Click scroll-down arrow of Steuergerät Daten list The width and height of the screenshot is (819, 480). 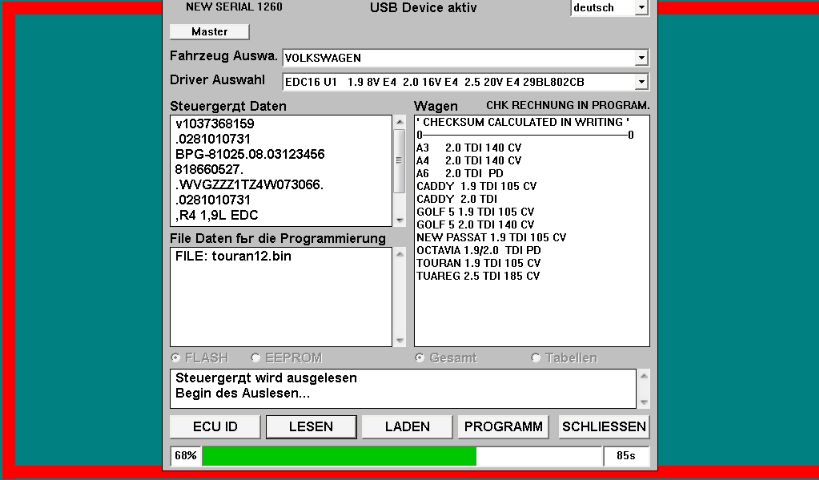point(400,220)
